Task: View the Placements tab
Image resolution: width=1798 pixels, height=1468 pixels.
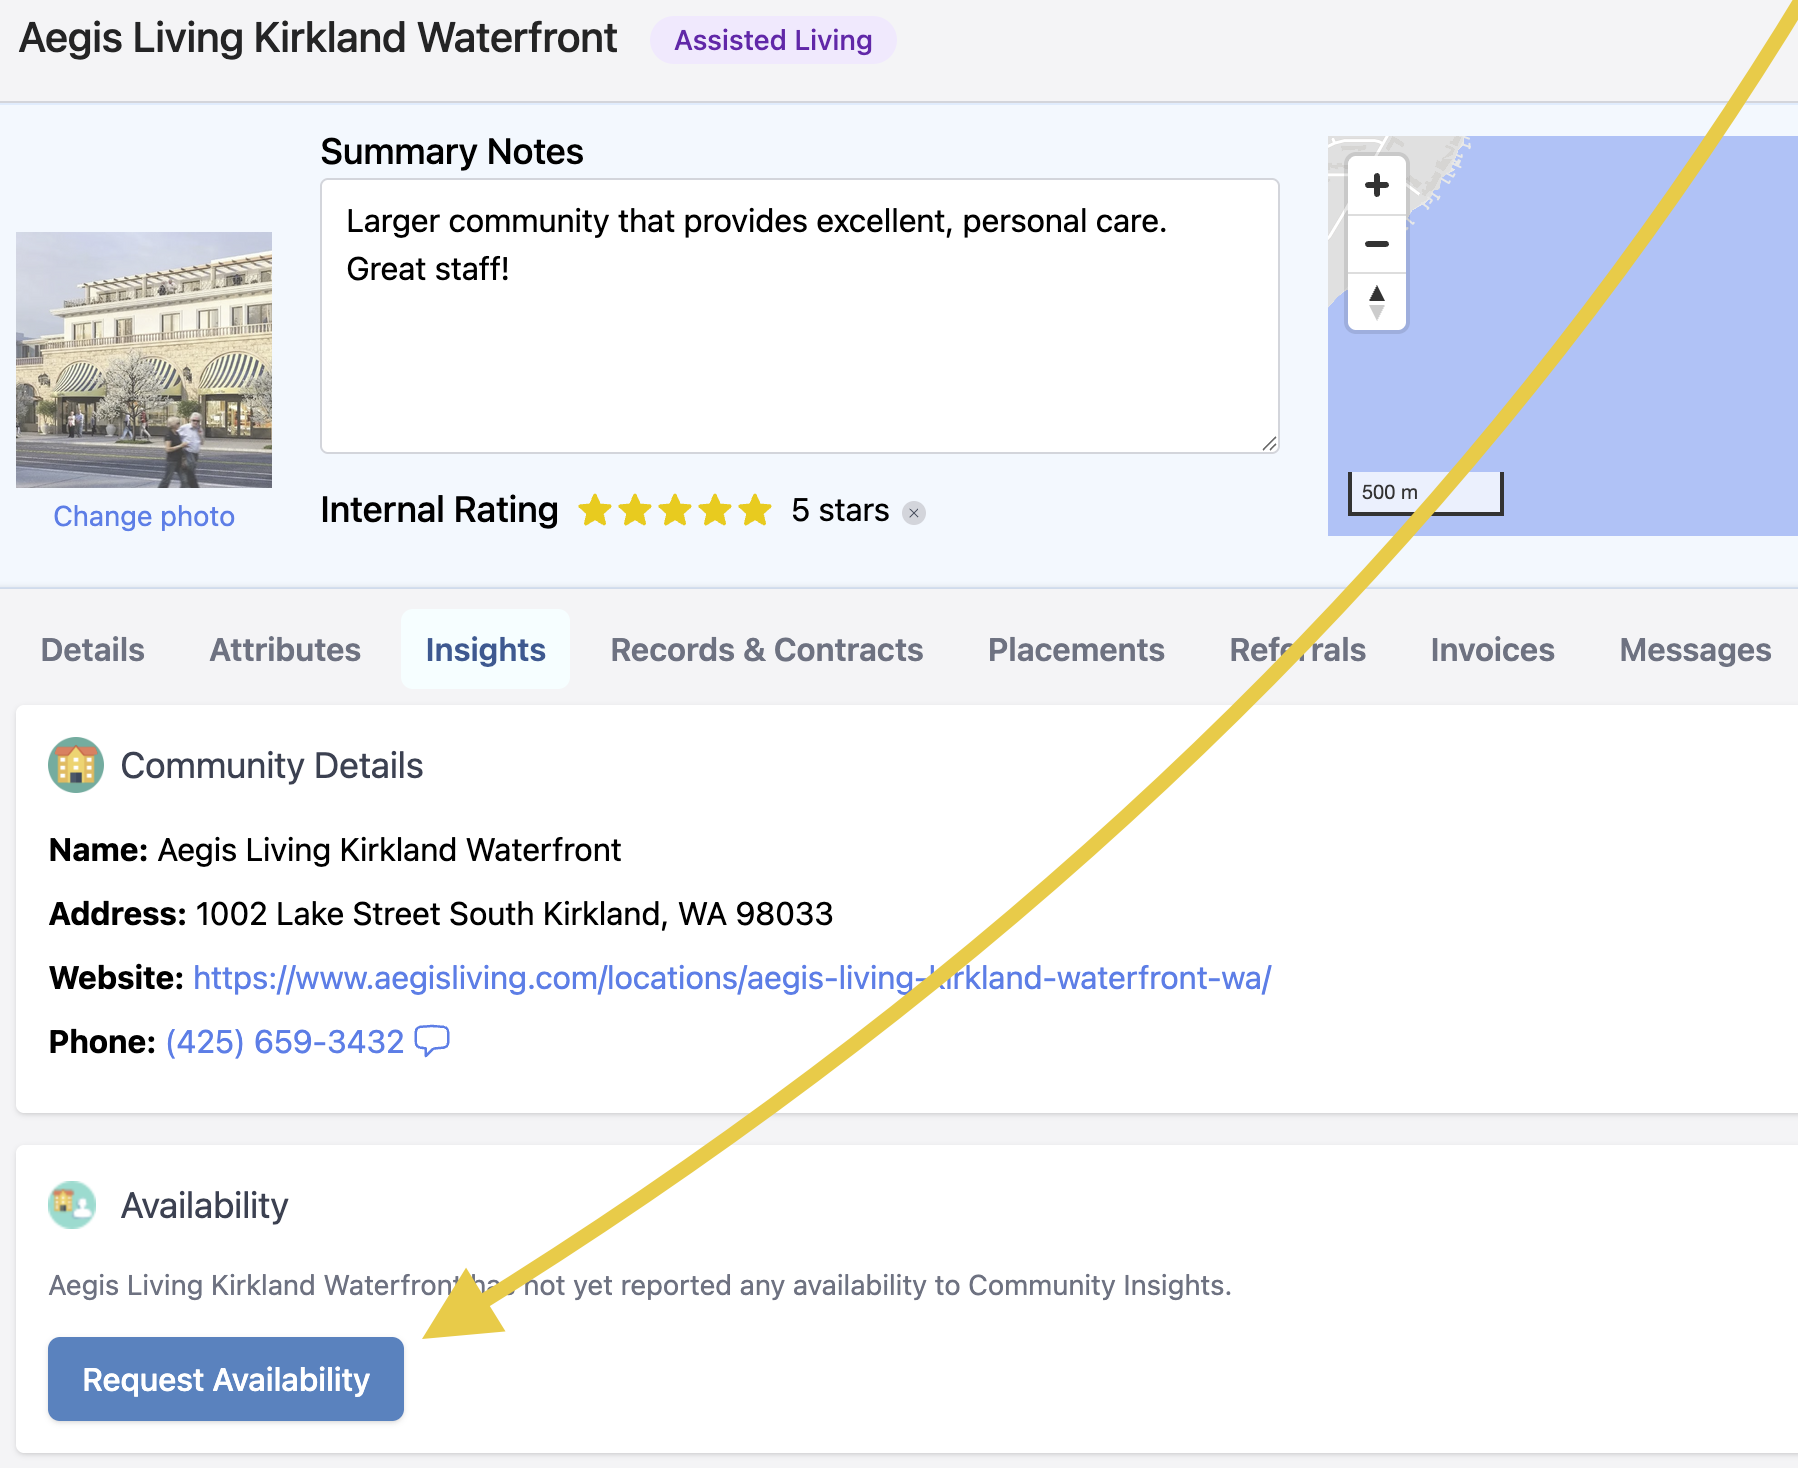Action: pyautogui.click(x=1076, y=650)
